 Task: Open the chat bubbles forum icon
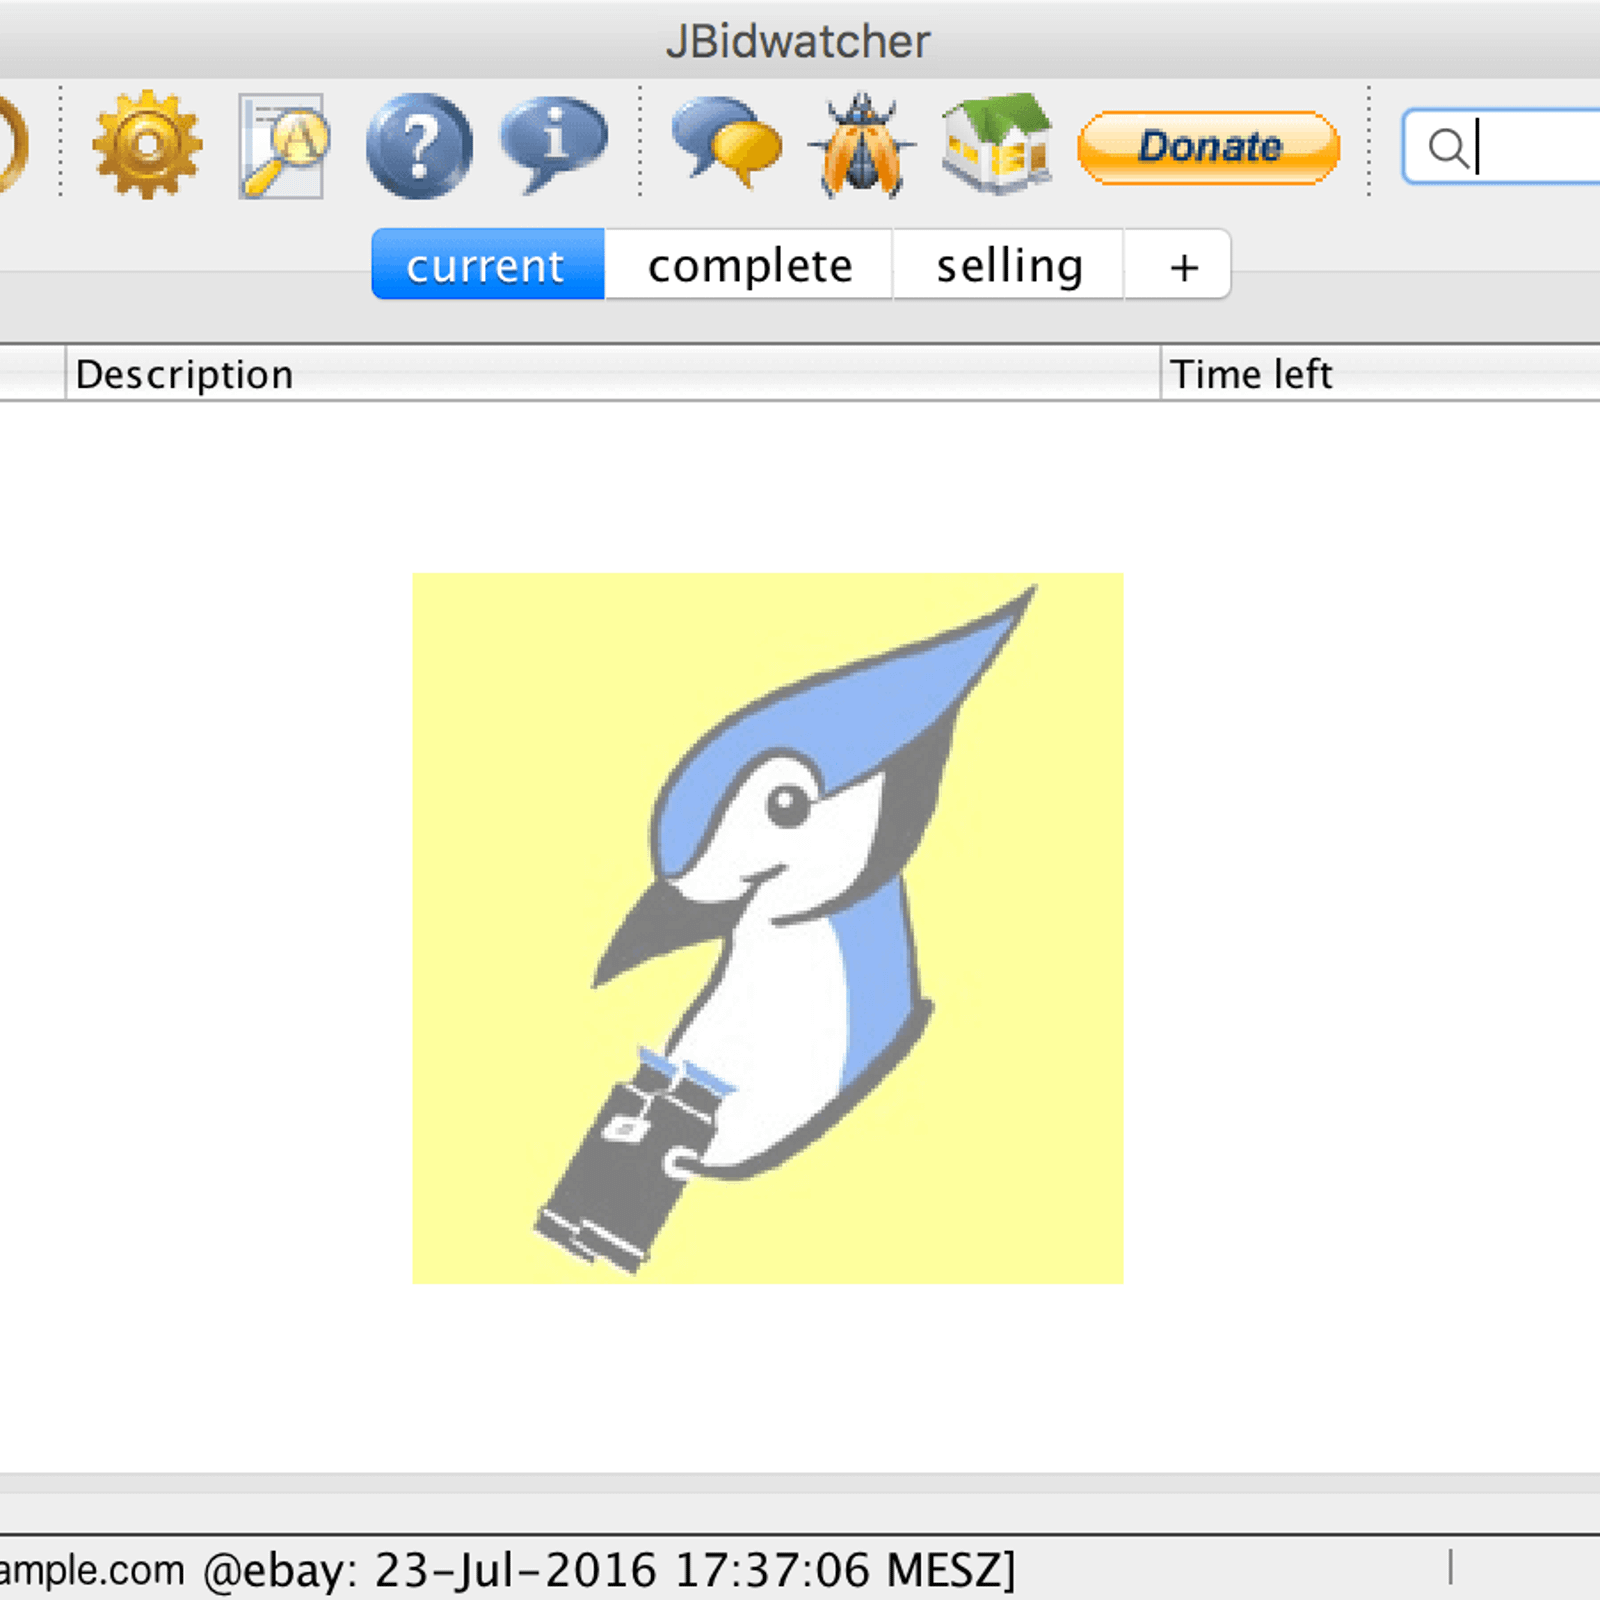[727, 142]
